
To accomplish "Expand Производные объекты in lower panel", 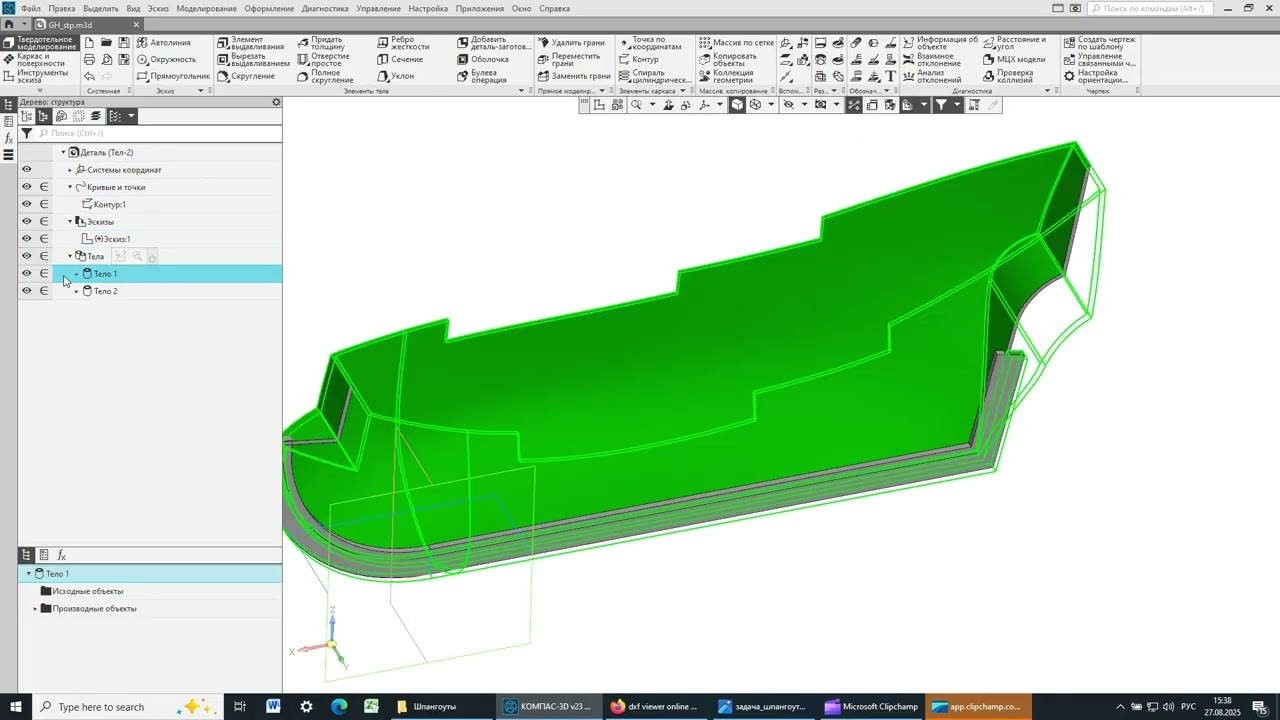I will [x=35, y=608].
